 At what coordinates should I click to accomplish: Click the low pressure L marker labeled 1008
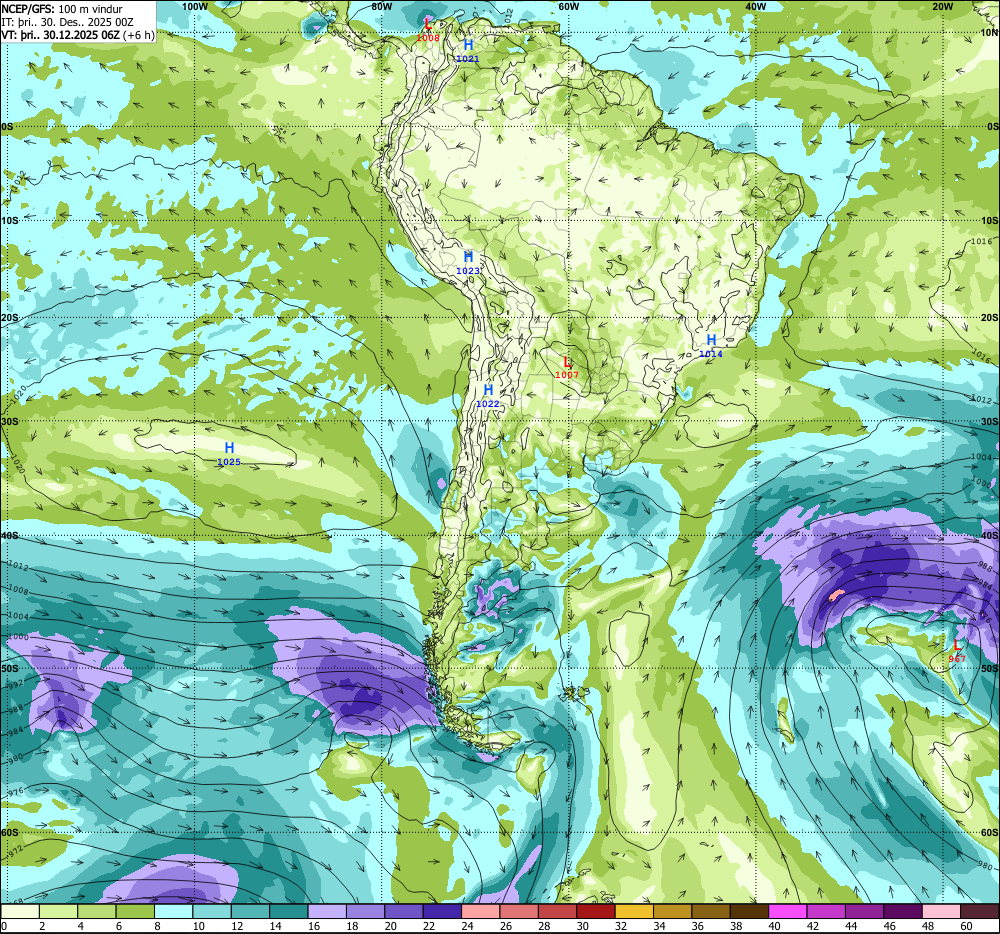click(x=428, y=24)
